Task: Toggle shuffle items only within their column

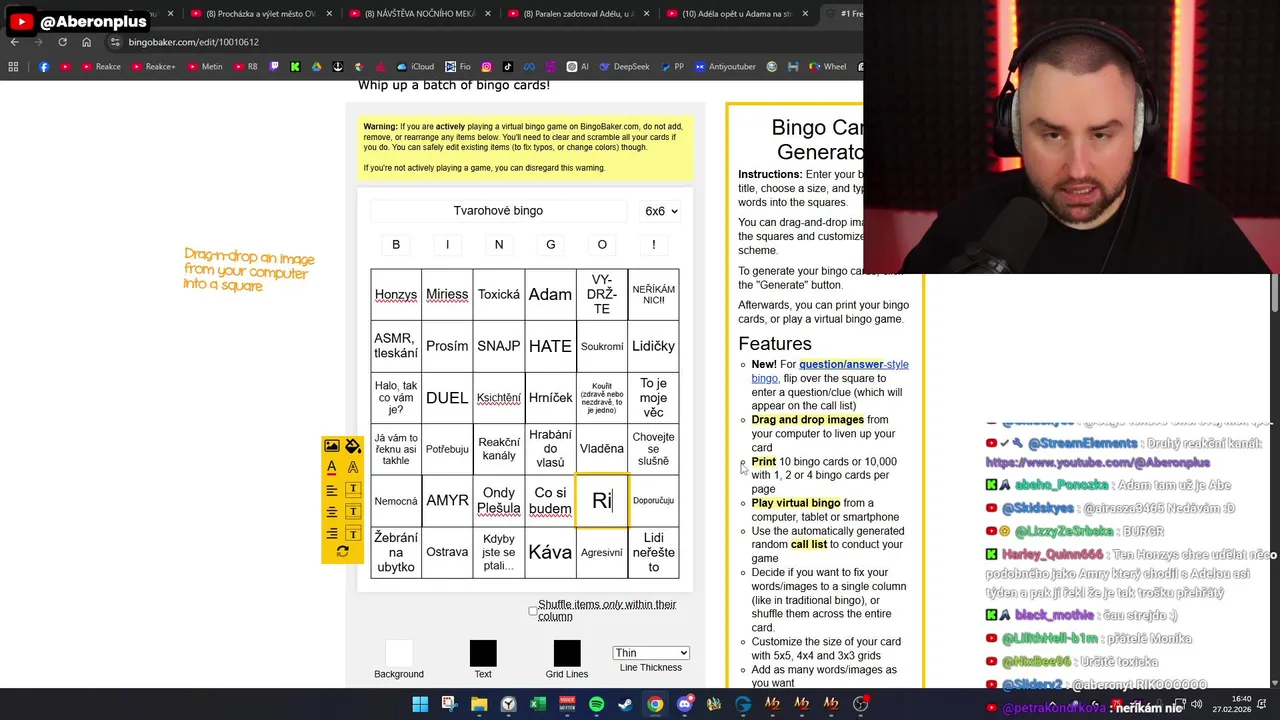Action: coord(533,611)
